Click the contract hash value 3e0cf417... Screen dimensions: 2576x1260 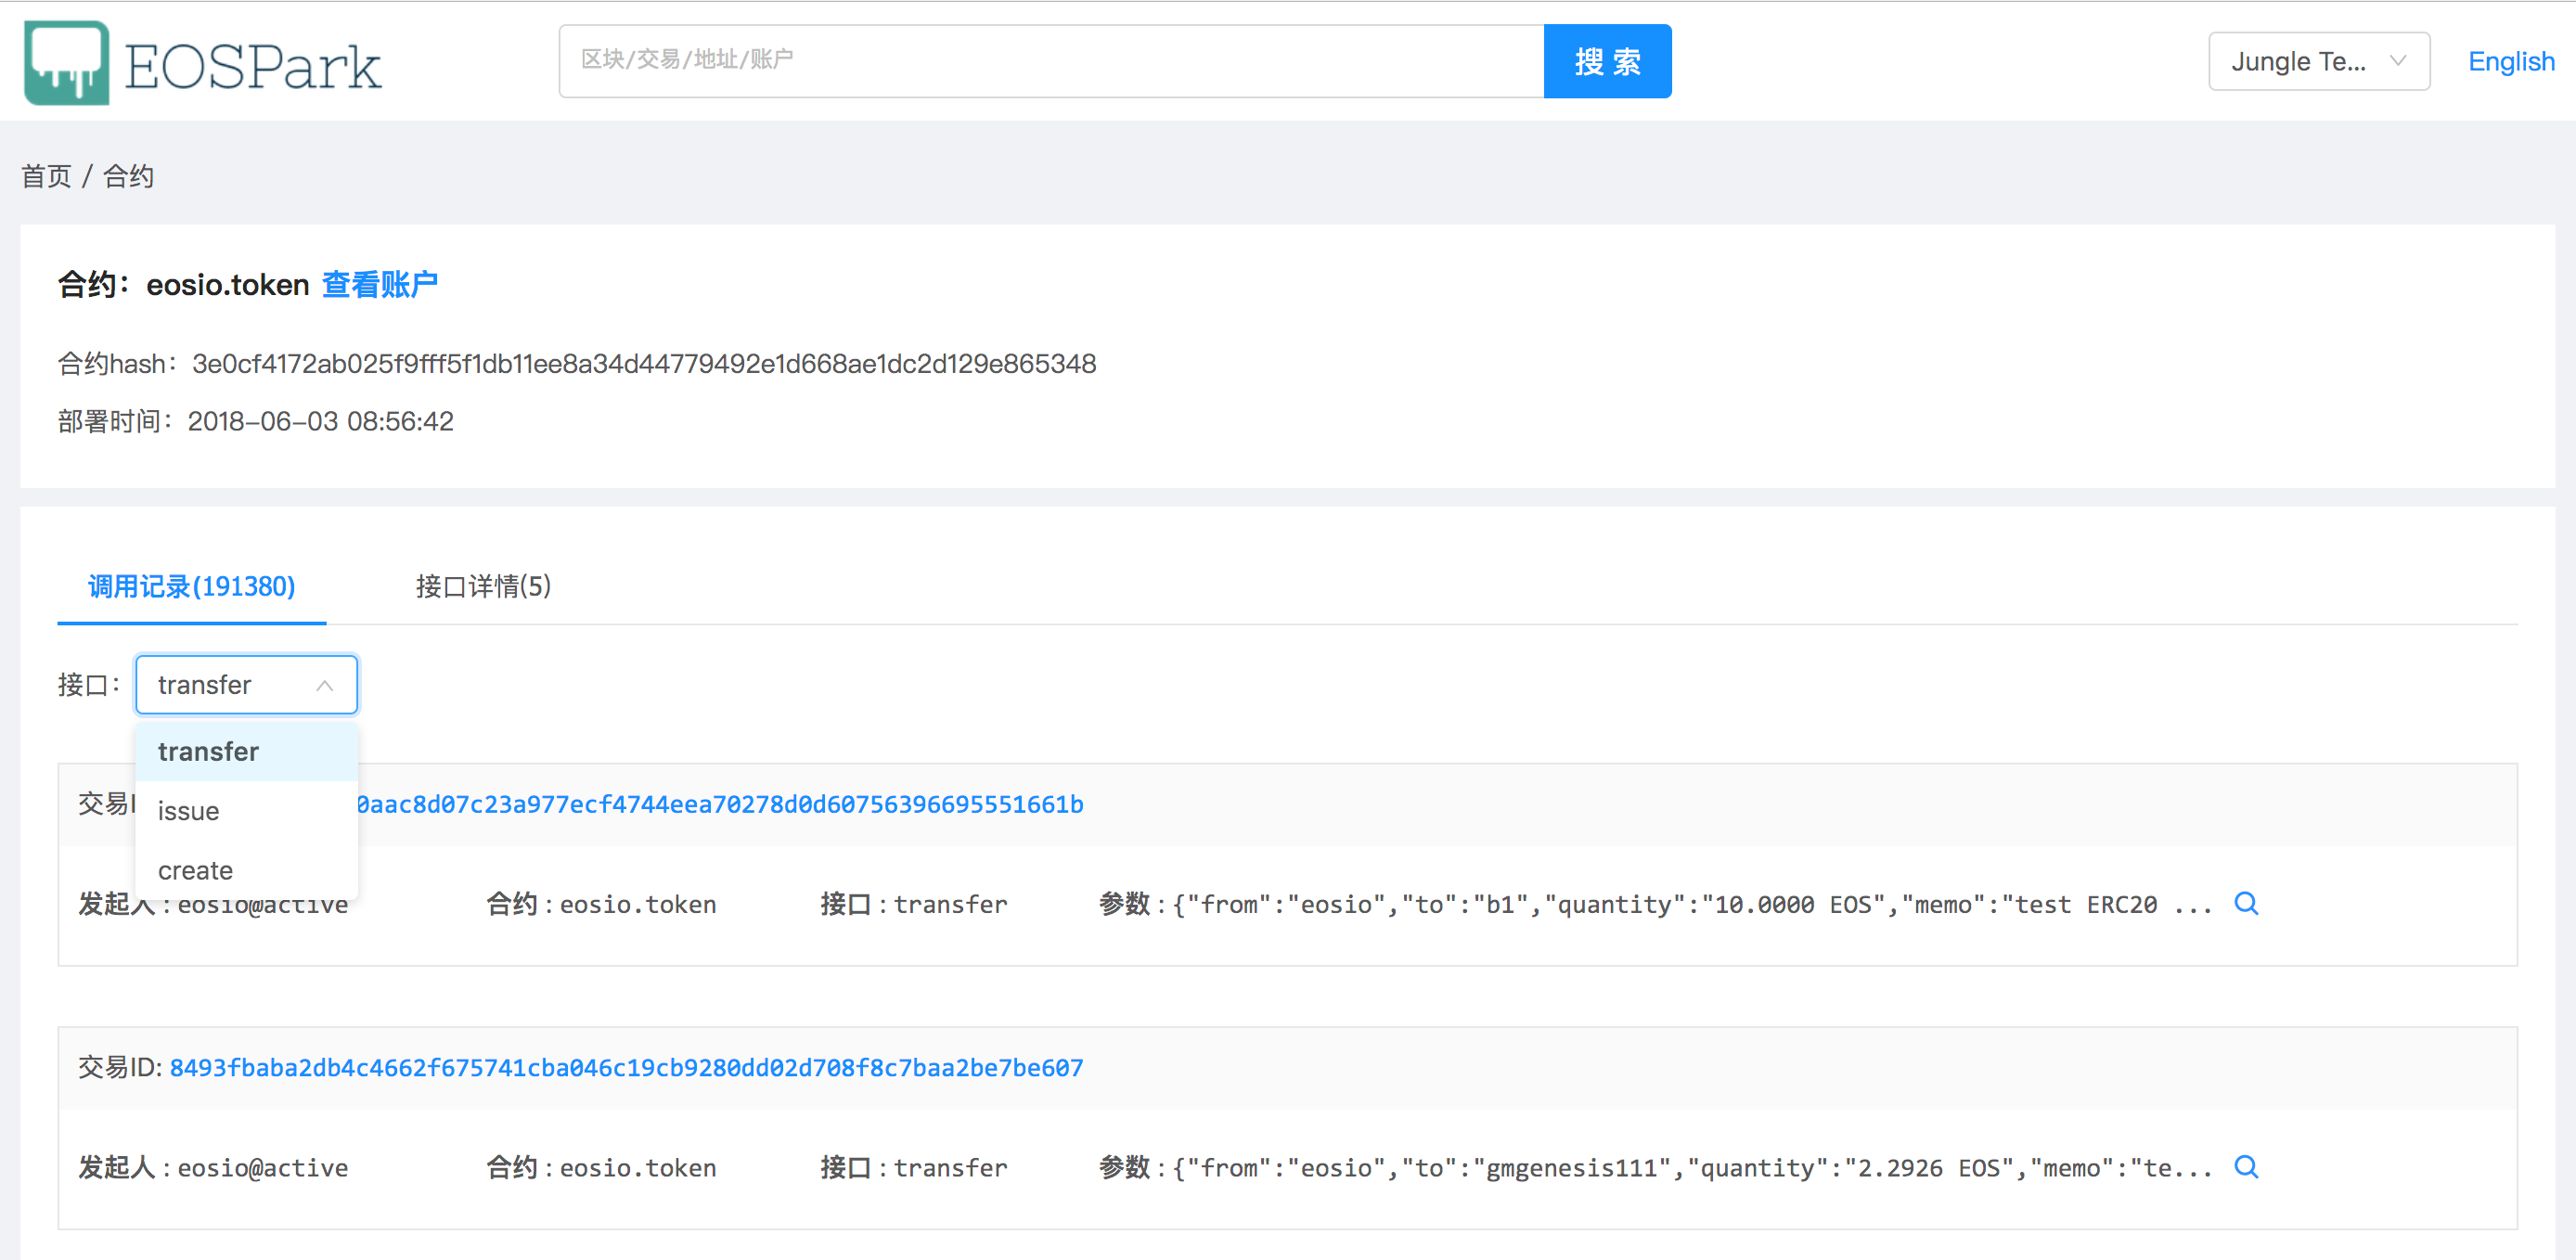(x=644, y=364)
